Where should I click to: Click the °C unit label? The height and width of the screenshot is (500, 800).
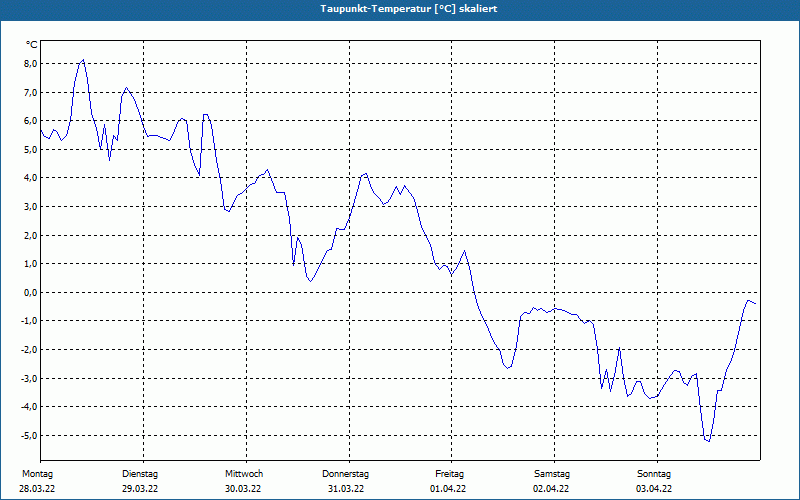coord(32,45)
